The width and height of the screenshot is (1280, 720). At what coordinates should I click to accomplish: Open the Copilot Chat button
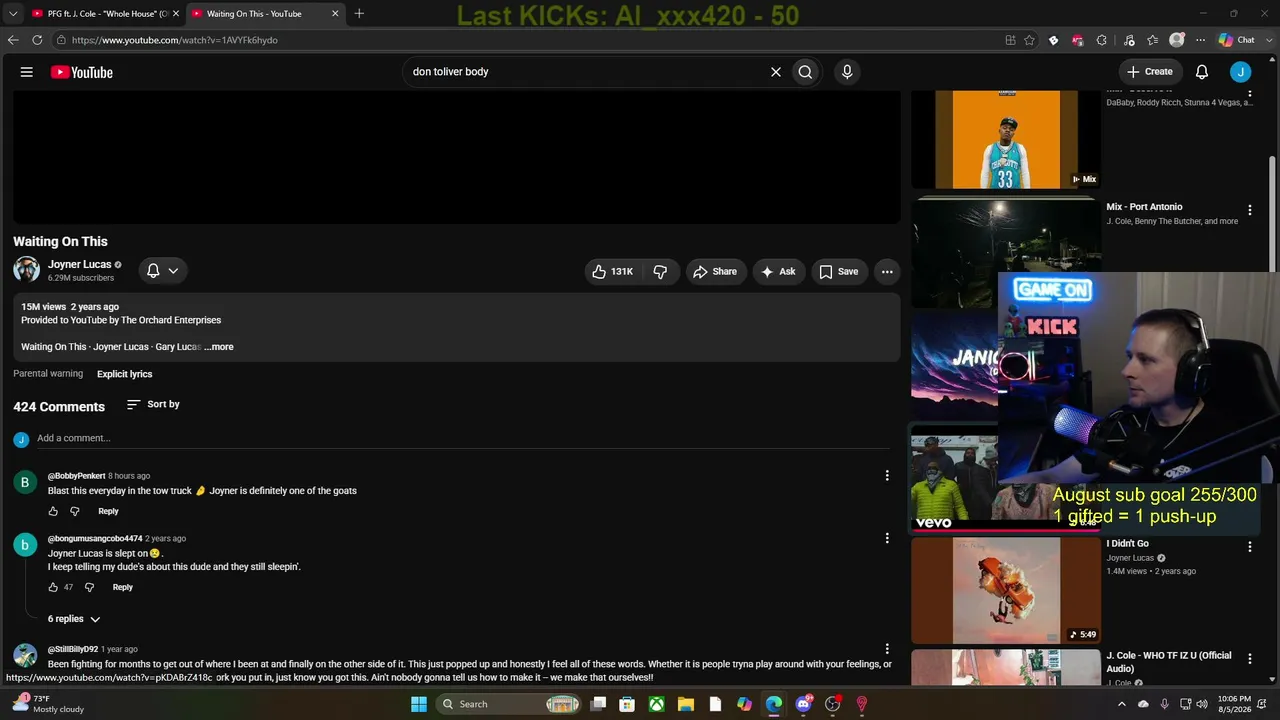[1237, 40]
